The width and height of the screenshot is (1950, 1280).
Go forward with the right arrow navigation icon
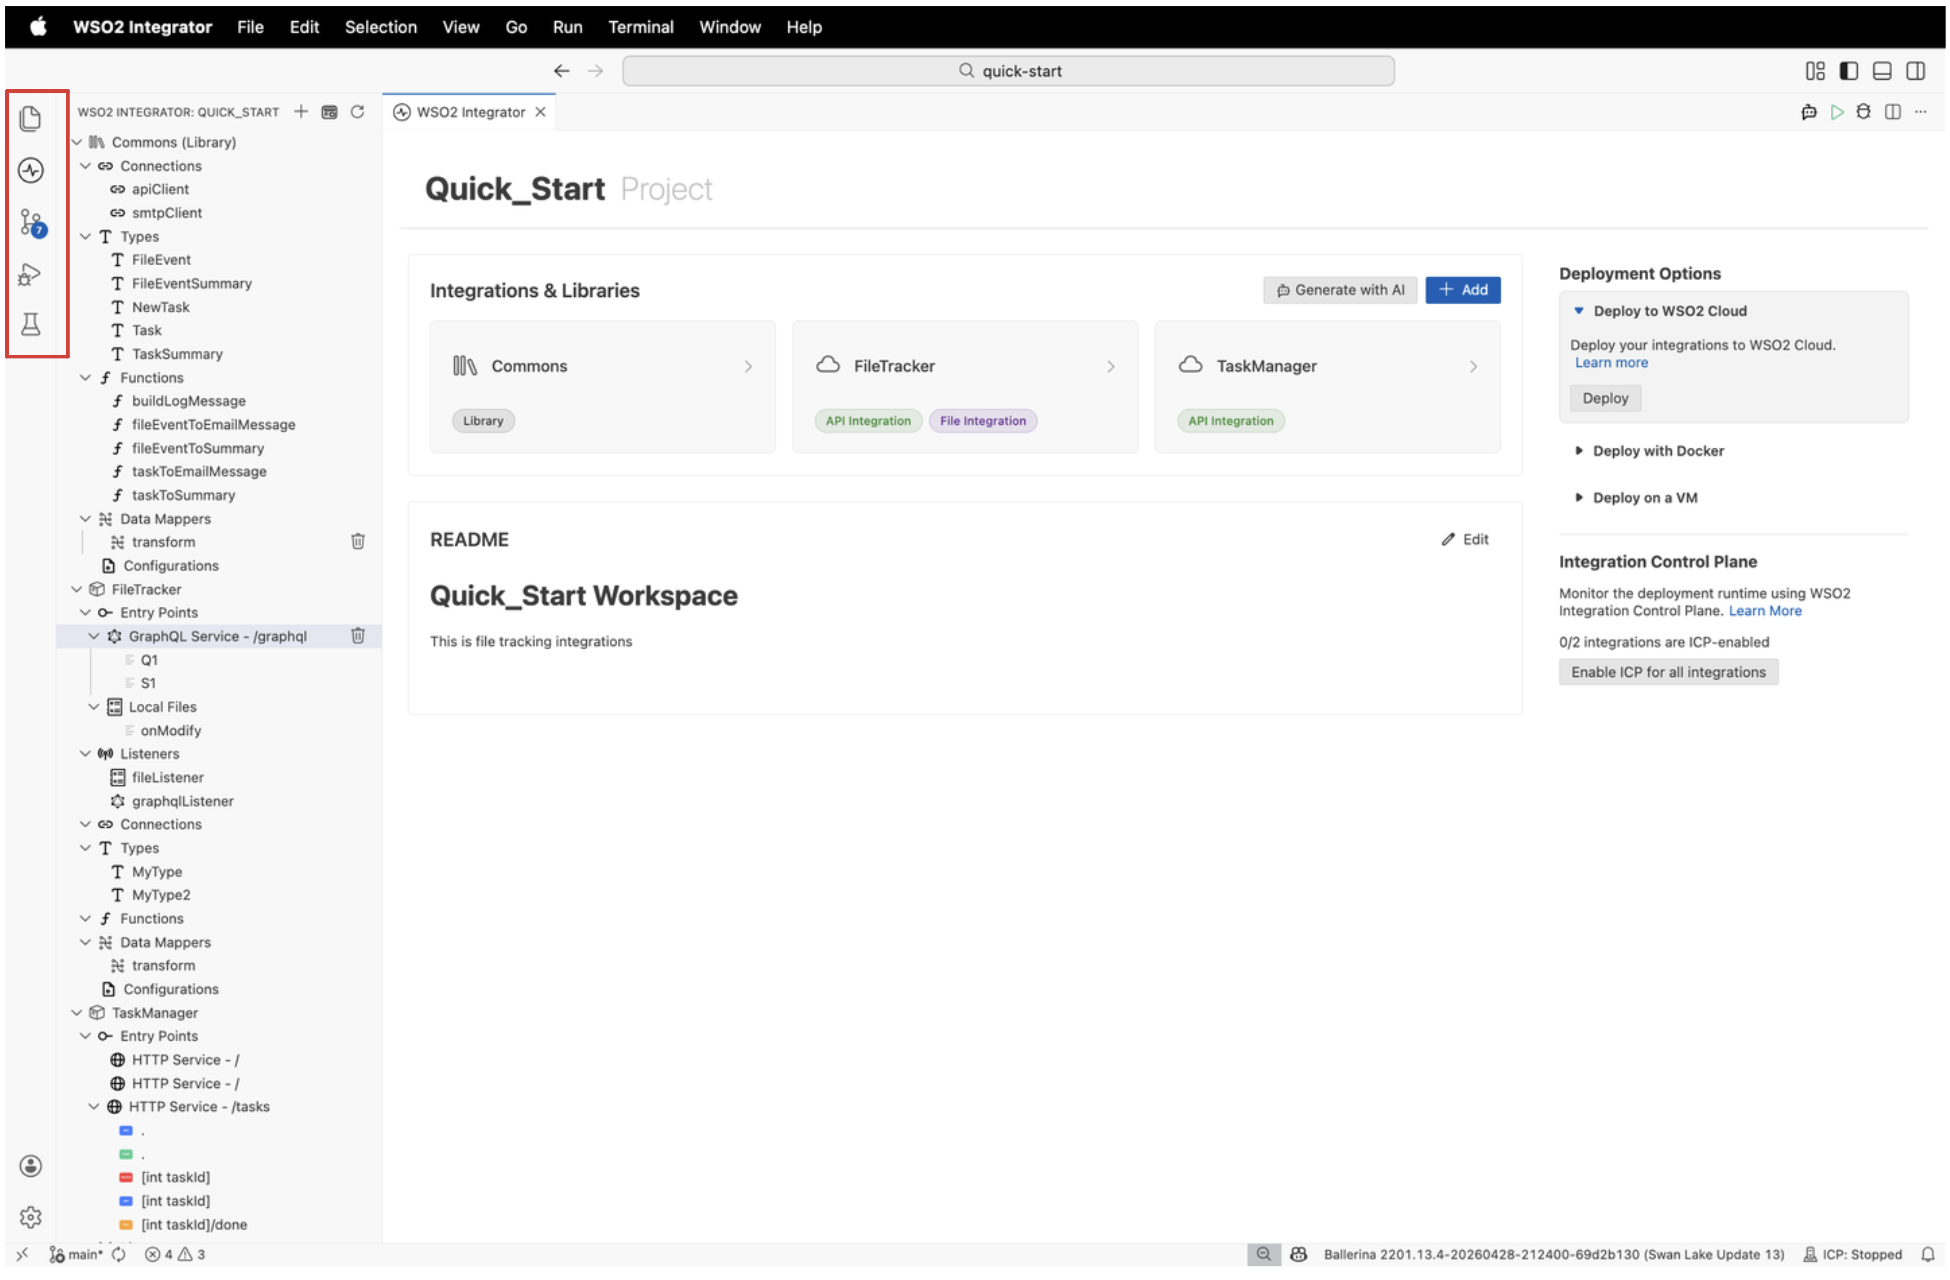[x=596, y=71]
